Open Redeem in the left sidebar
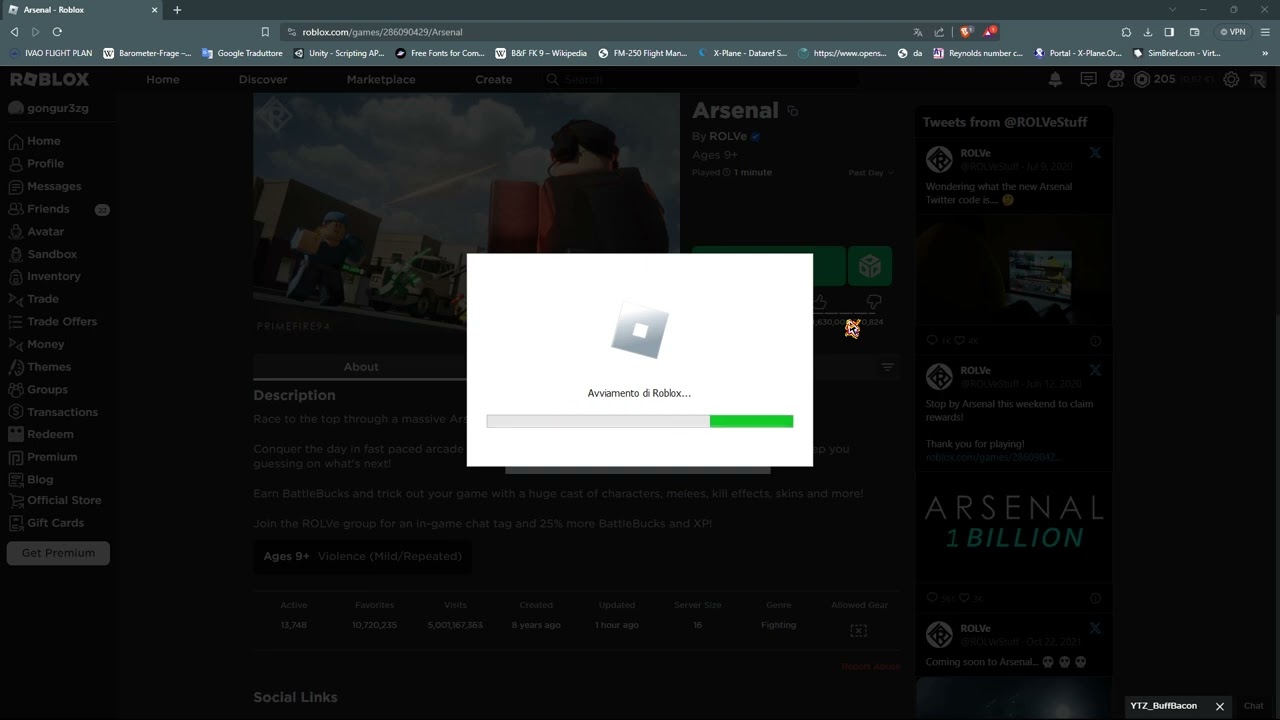Viewport: 1280px width, 720px height. point(50,434)
